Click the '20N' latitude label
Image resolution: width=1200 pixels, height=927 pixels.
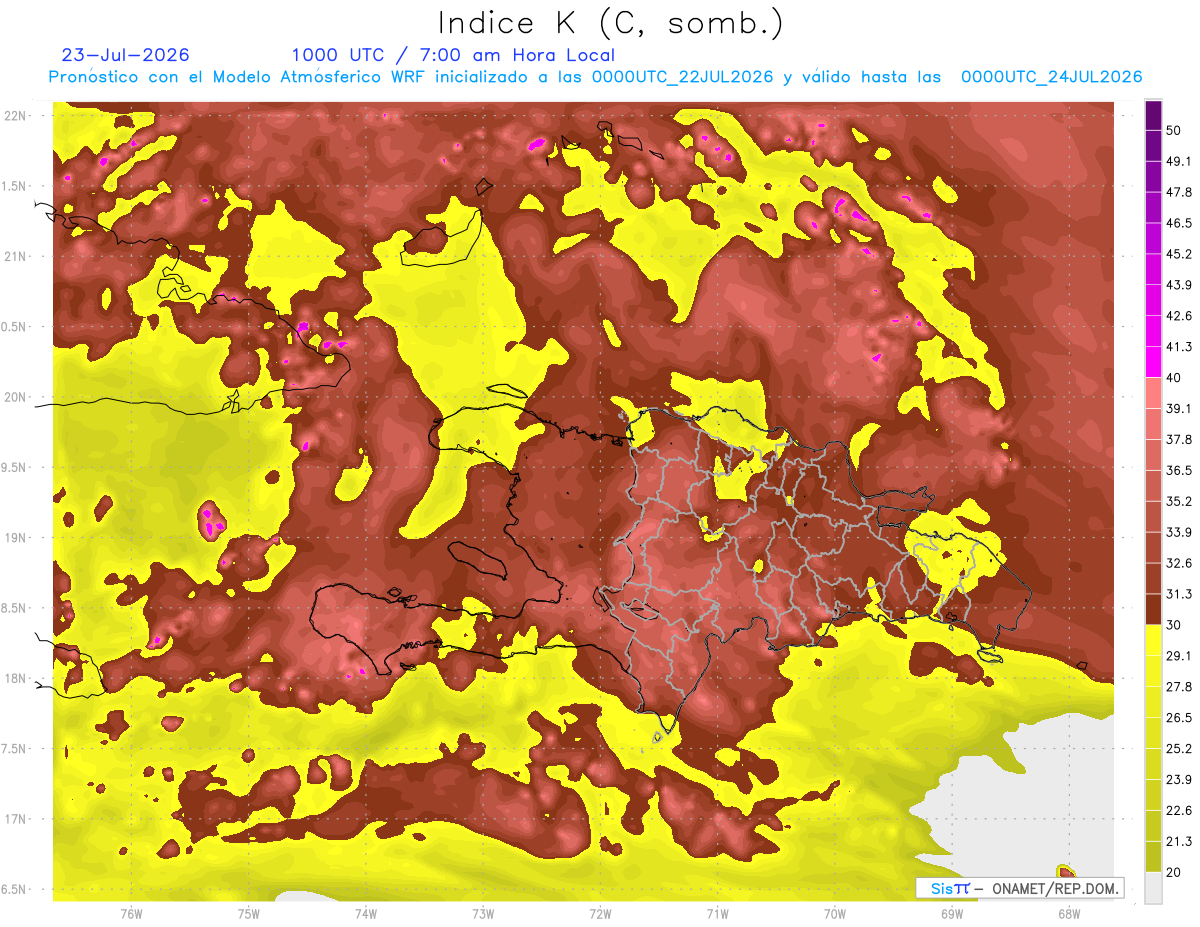[15, 397]
